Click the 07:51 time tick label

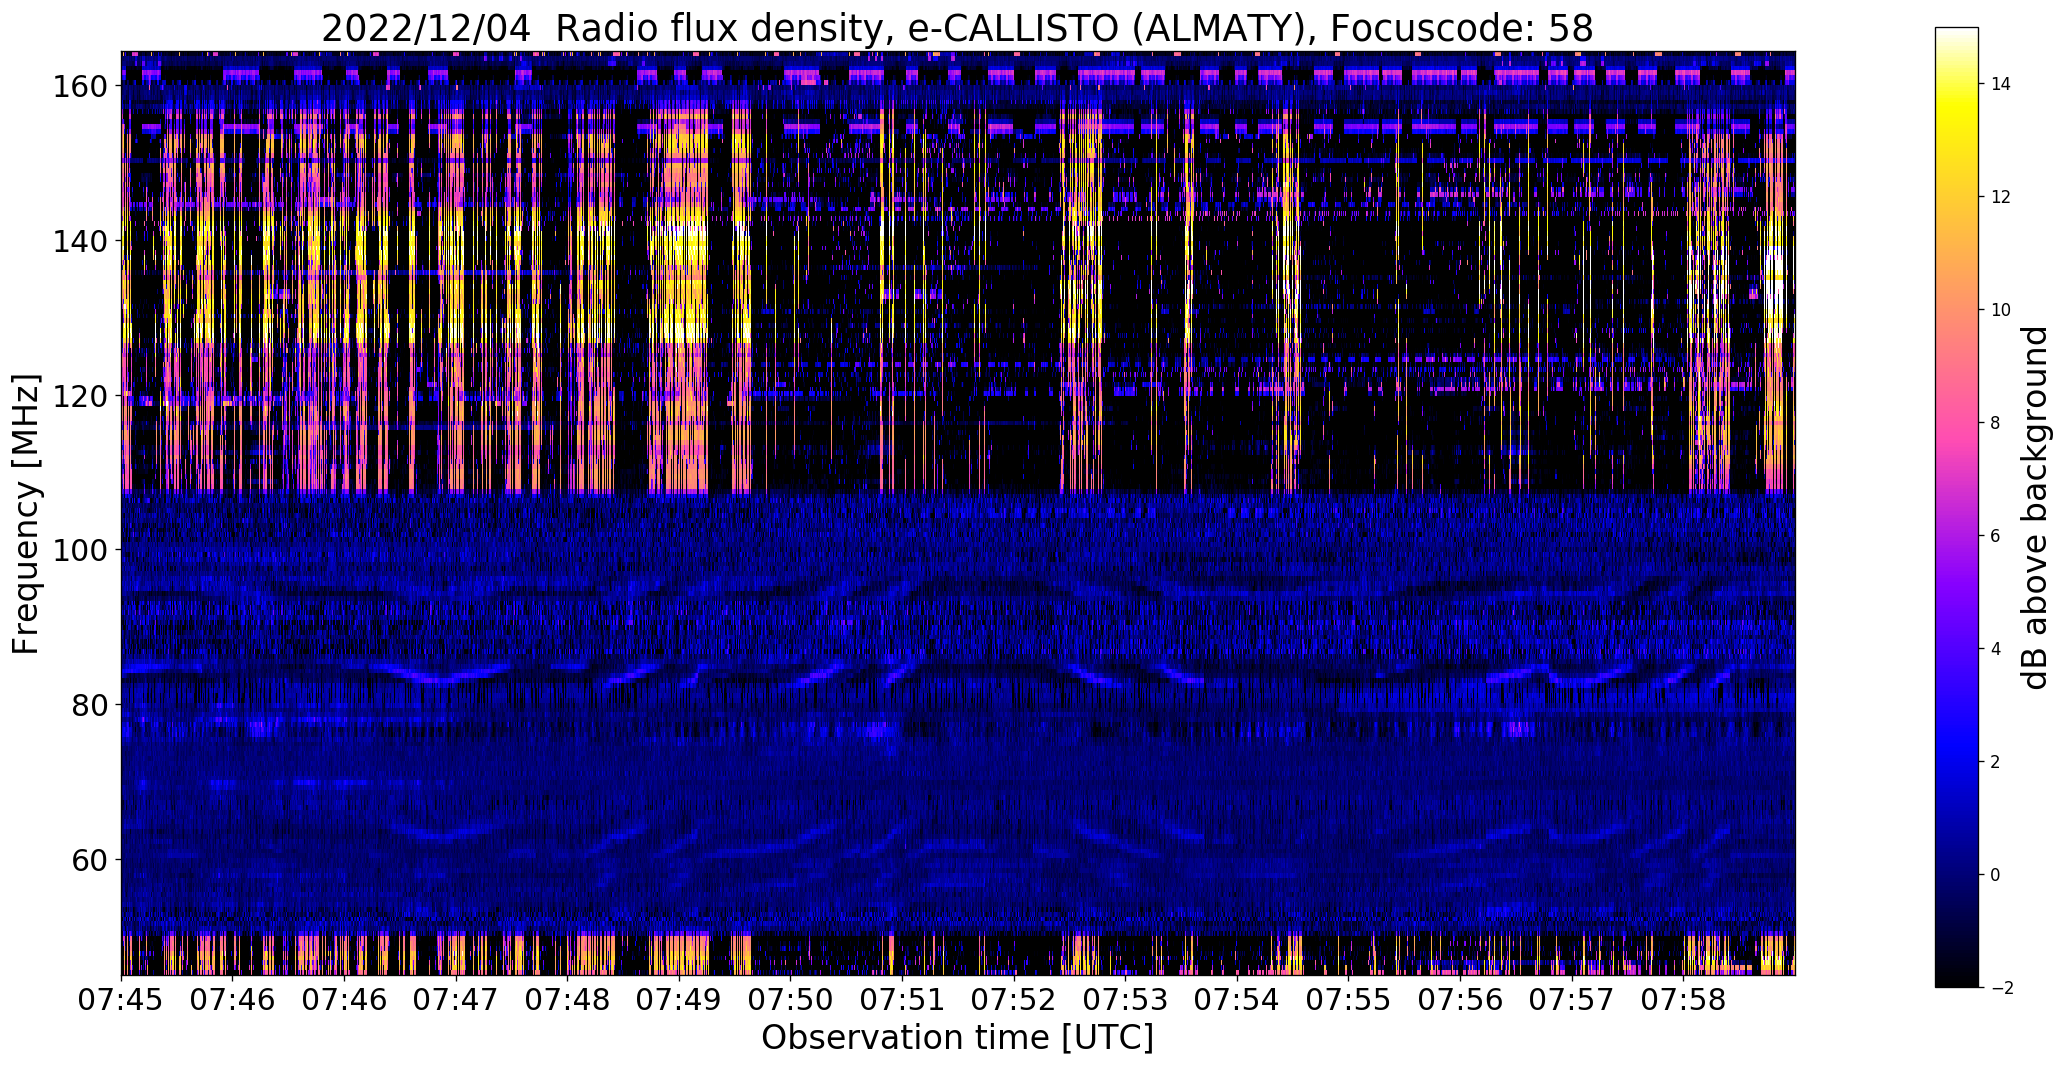click(x=903, y=999)
